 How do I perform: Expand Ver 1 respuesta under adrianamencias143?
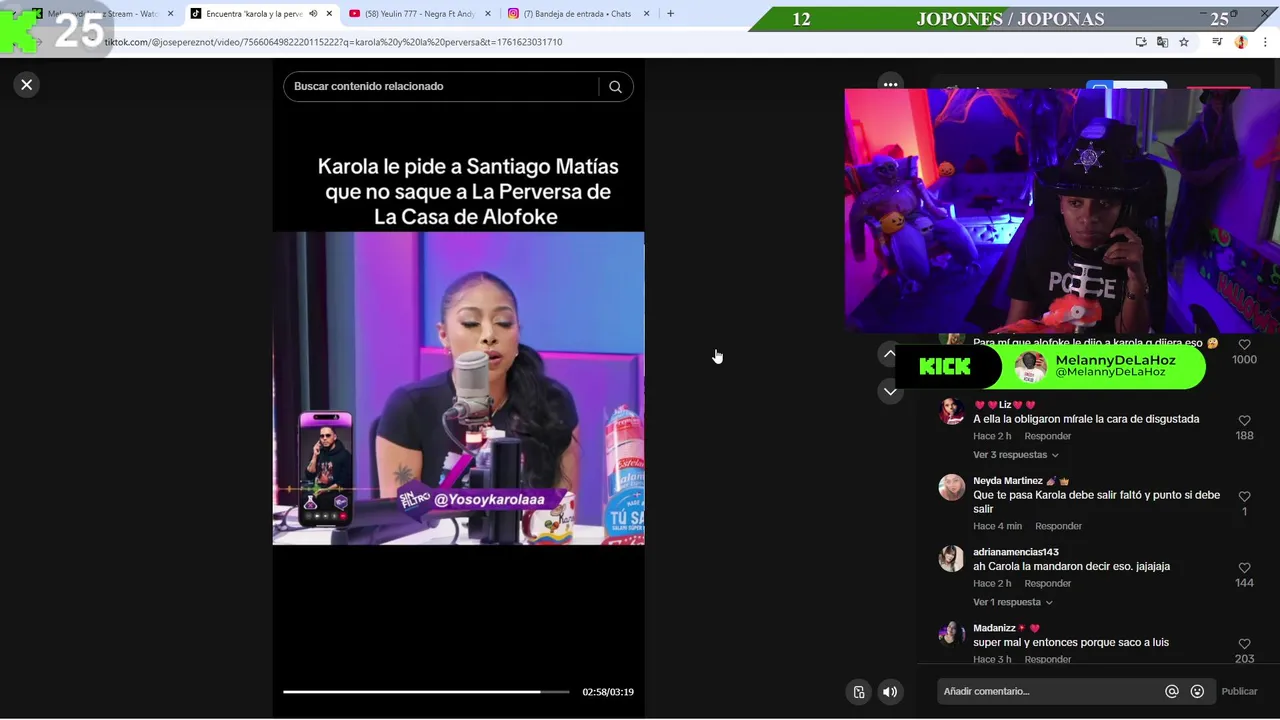point(1012,603)
